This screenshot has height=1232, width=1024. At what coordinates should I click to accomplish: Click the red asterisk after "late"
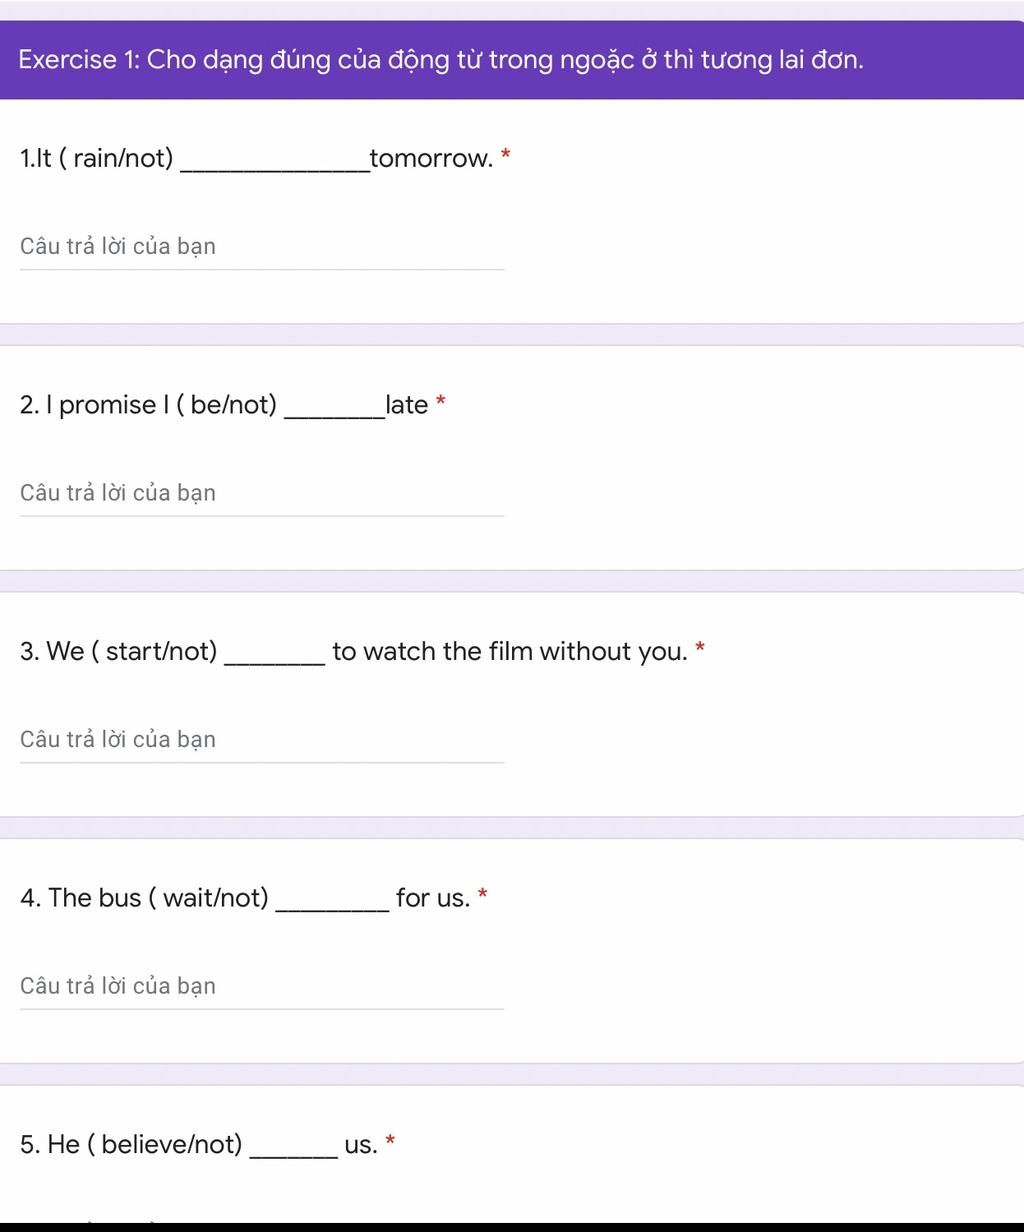point(441,402)
